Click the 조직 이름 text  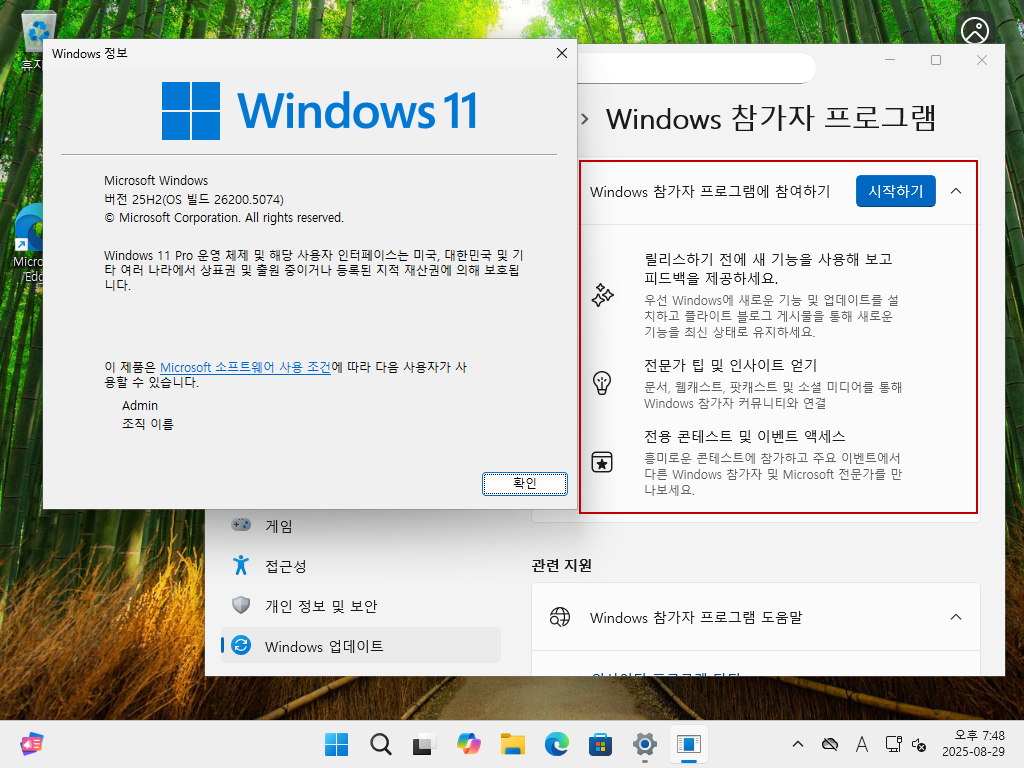[x=148, y=424]
